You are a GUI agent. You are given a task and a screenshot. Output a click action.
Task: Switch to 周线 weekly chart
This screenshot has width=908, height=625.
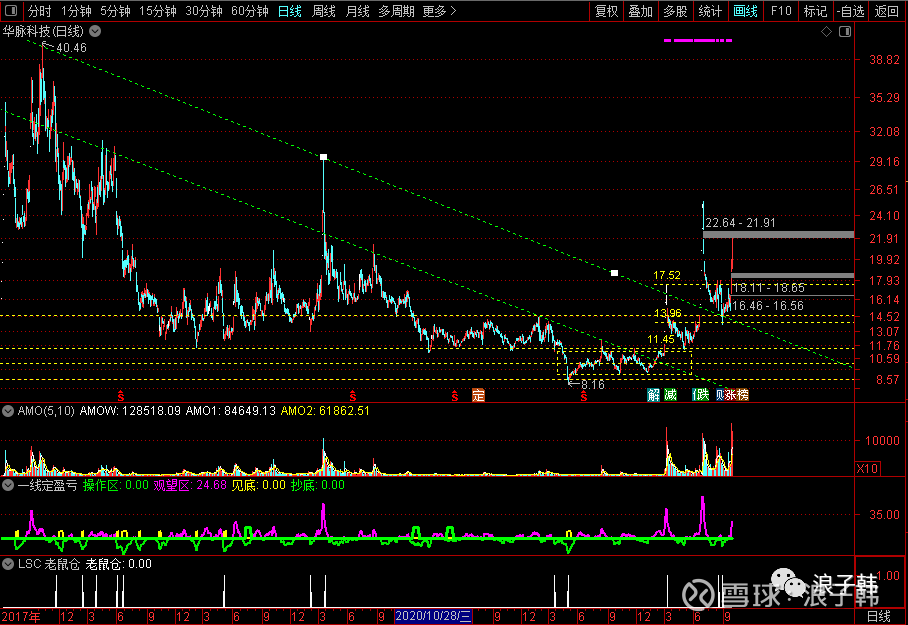(323, 11)
